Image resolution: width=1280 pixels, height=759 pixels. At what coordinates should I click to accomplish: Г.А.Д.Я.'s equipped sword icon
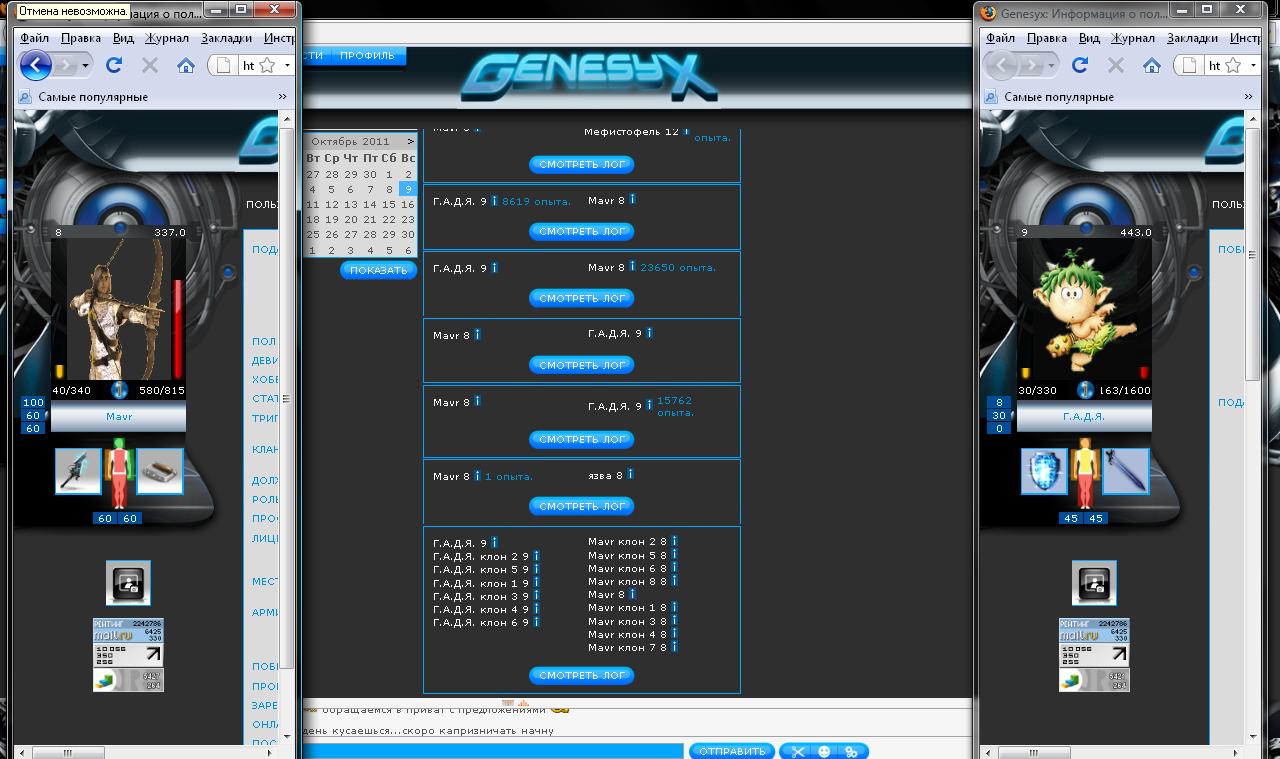[1126, 471]
